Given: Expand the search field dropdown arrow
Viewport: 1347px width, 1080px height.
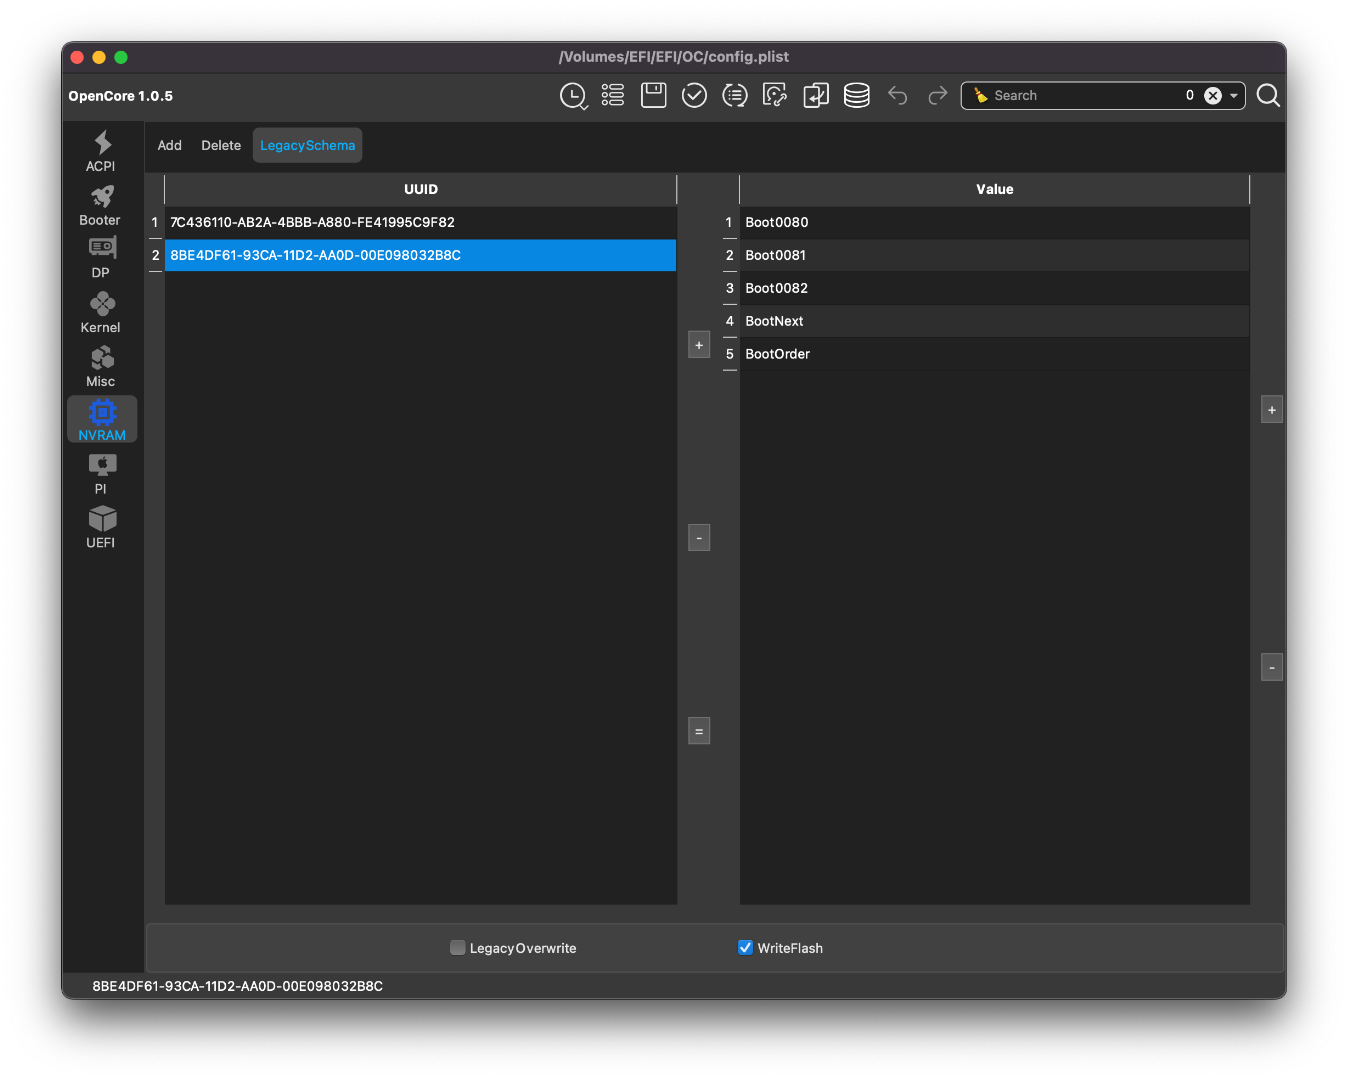Looking at the screenshot, I should (x=1234, y=96).
